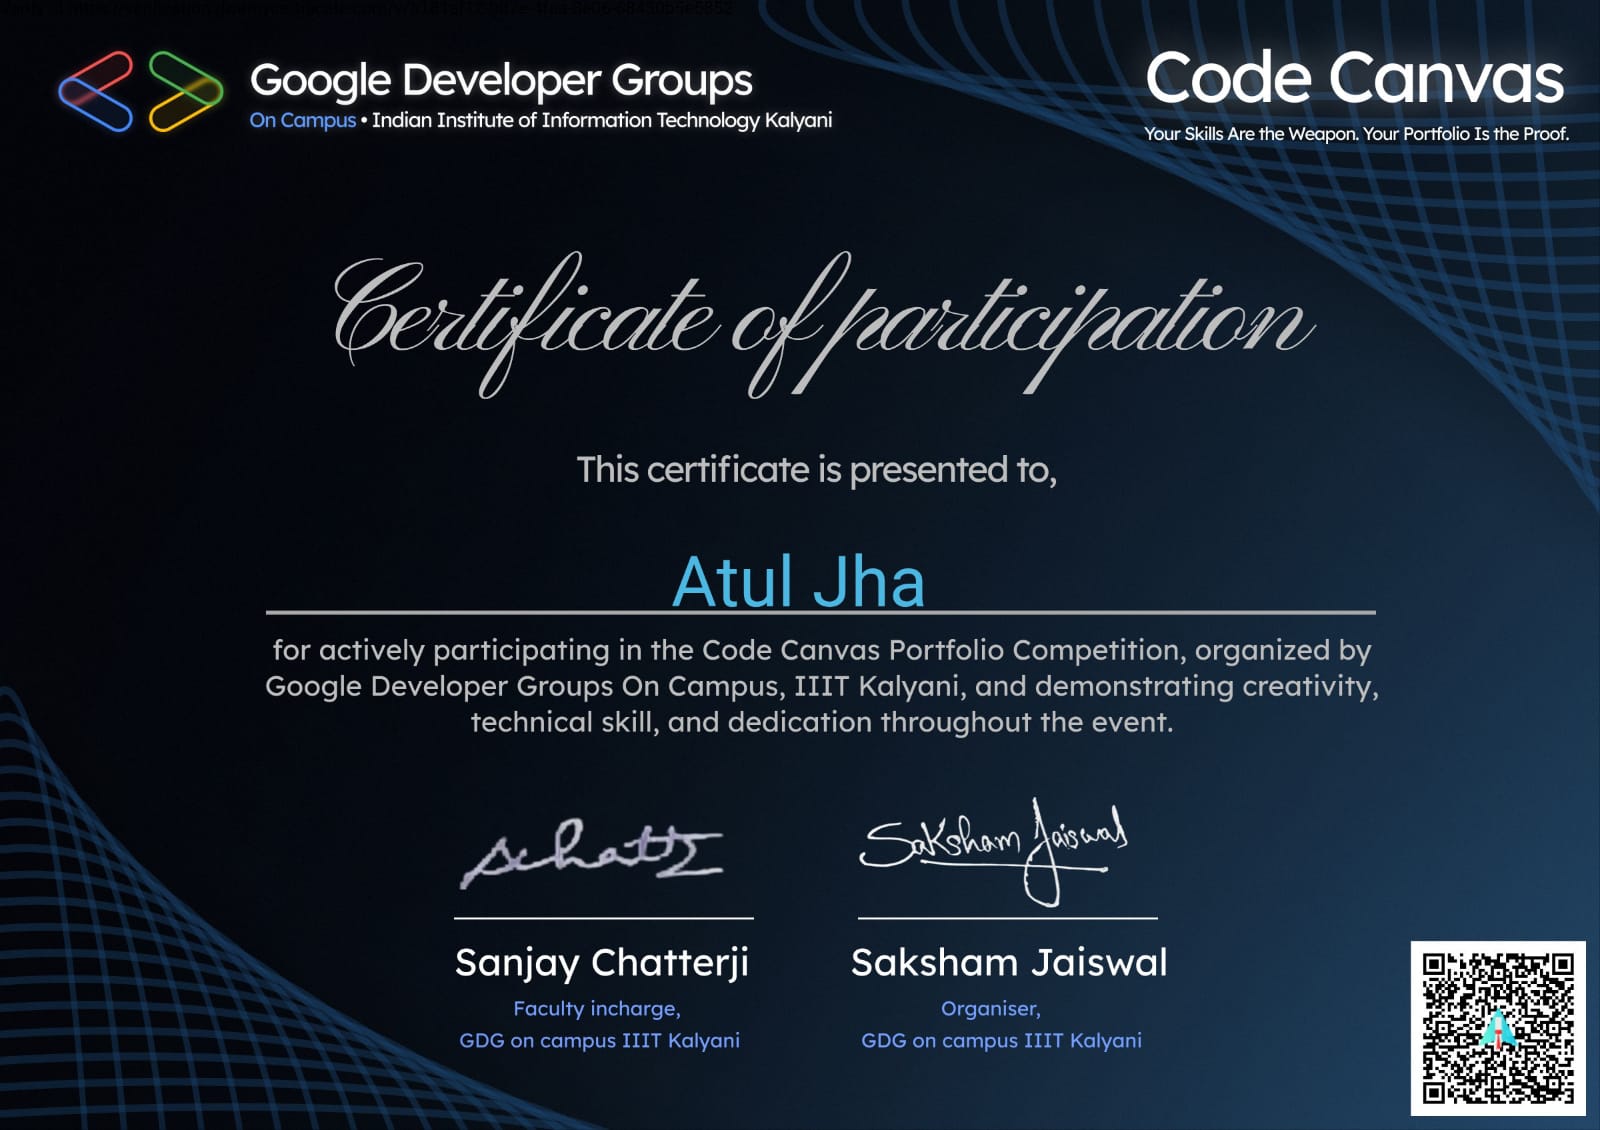Viewport: 1600px width, 1130px height.
Task: Click the 'Code Canvas' title
Action: [x=1354, y=78]
